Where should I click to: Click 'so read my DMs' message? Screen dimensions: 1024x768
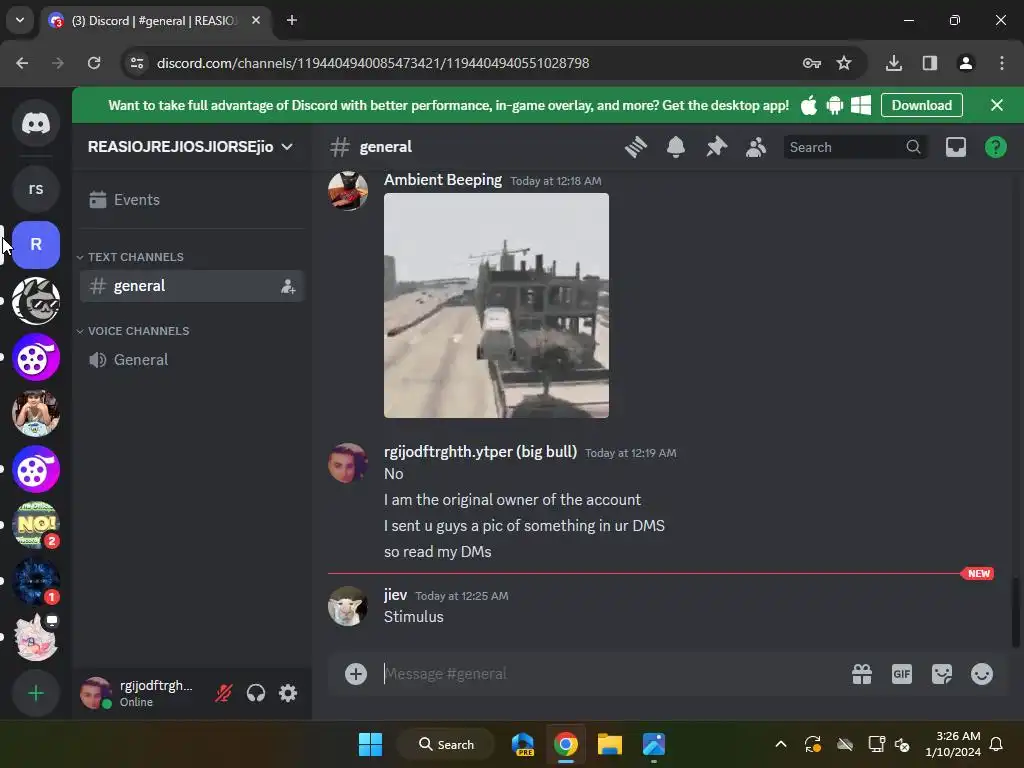click(x=438, y=552)
